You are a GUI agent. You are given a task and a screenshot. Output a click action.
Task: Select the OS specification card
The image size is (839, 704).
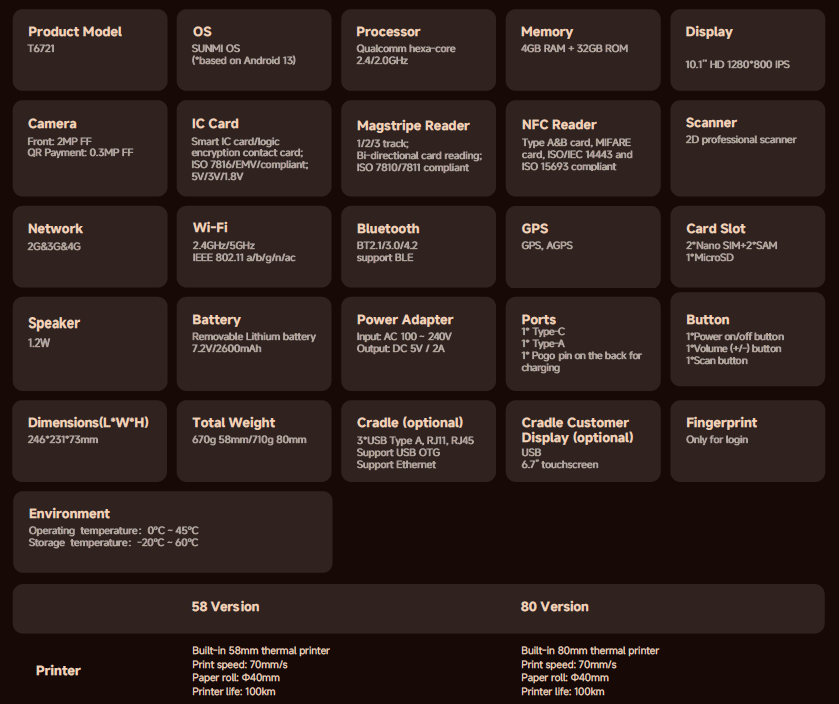(254, 50)
